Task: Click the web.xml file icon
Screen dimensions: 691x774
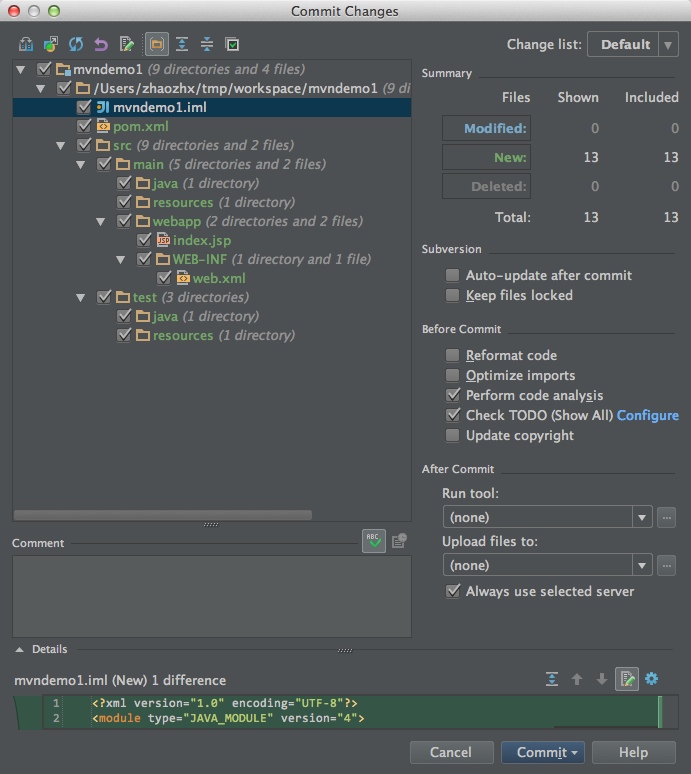Action: 183,278
